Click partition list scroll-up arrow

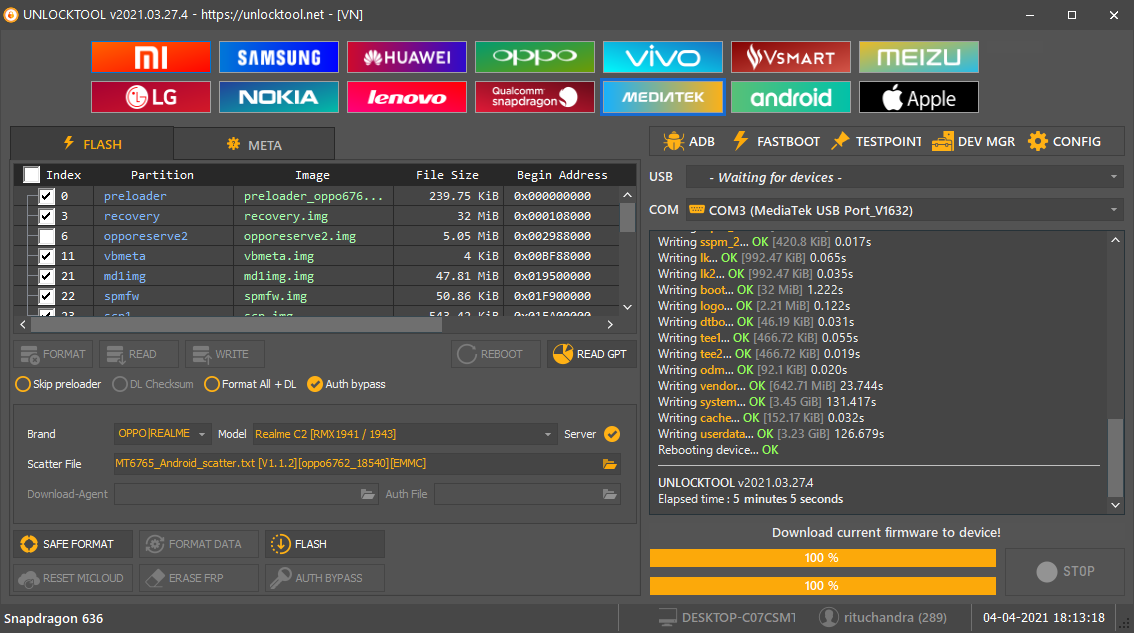tap(627, 195)
